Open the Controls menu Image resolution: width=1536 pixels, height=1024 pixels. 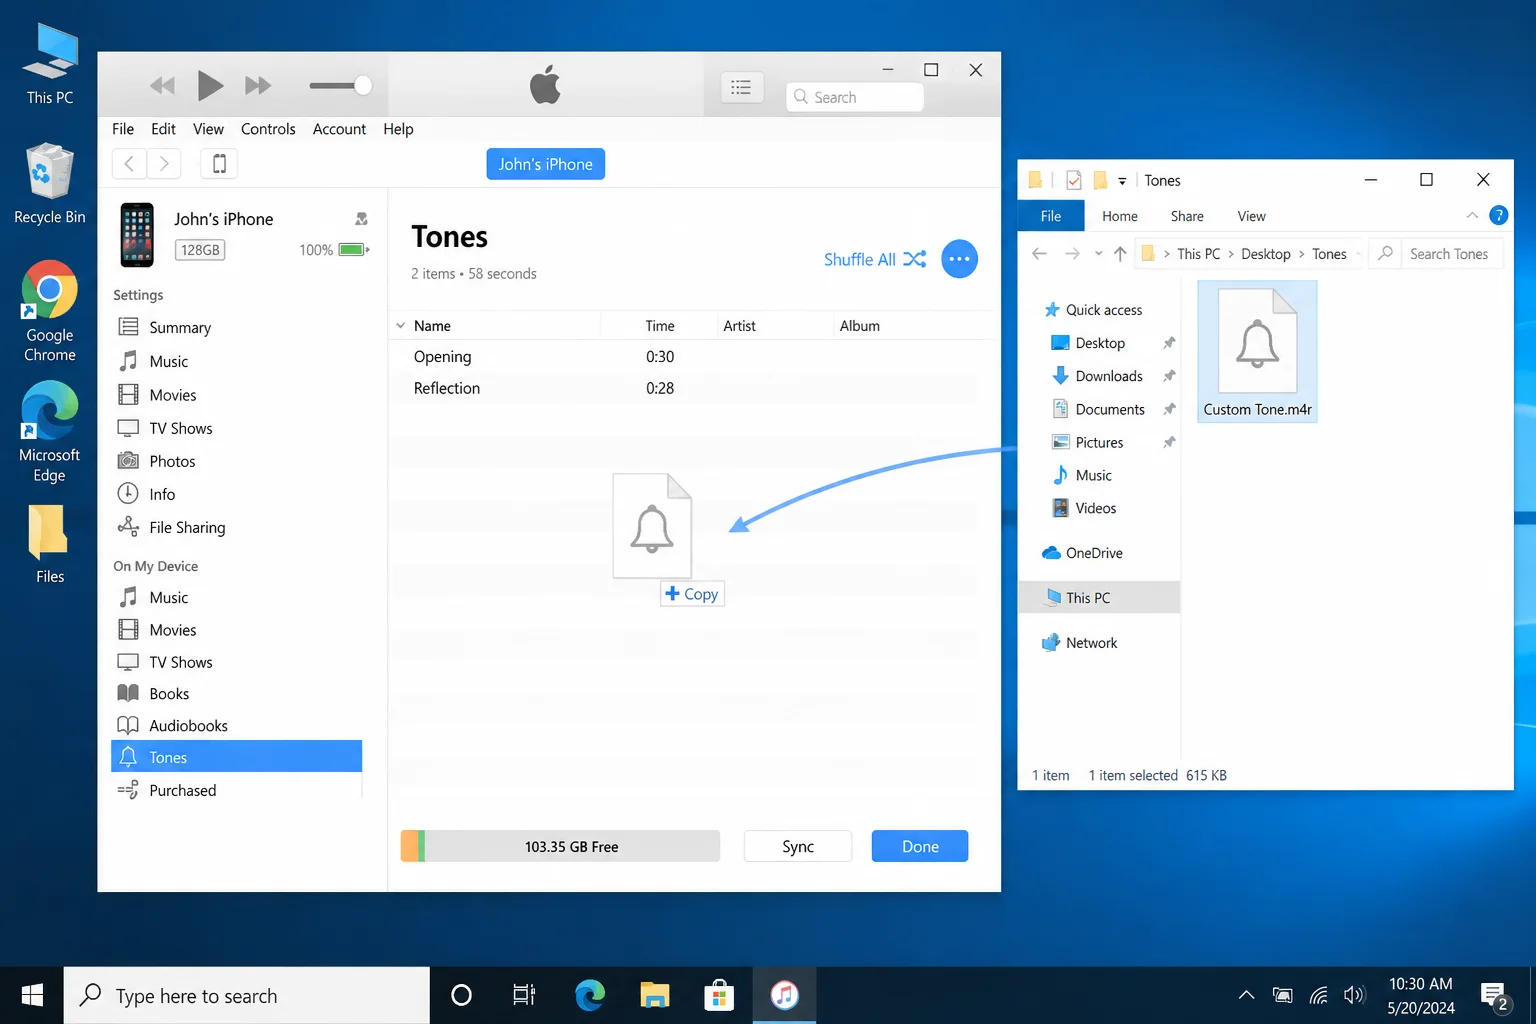click(268, 129)
